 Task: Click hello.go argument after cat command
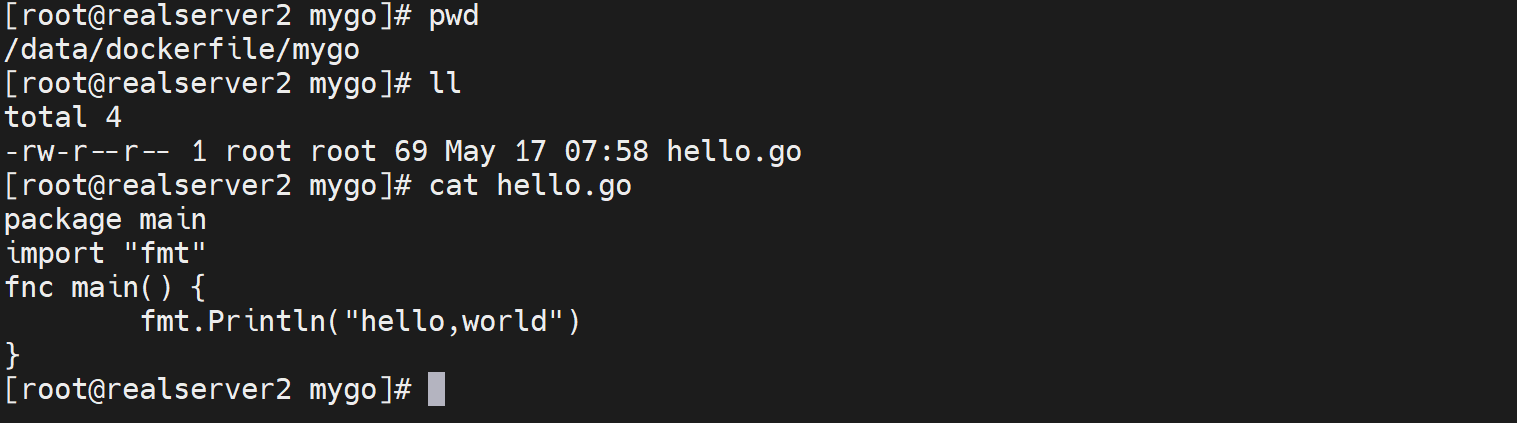[x=564, y=186]
